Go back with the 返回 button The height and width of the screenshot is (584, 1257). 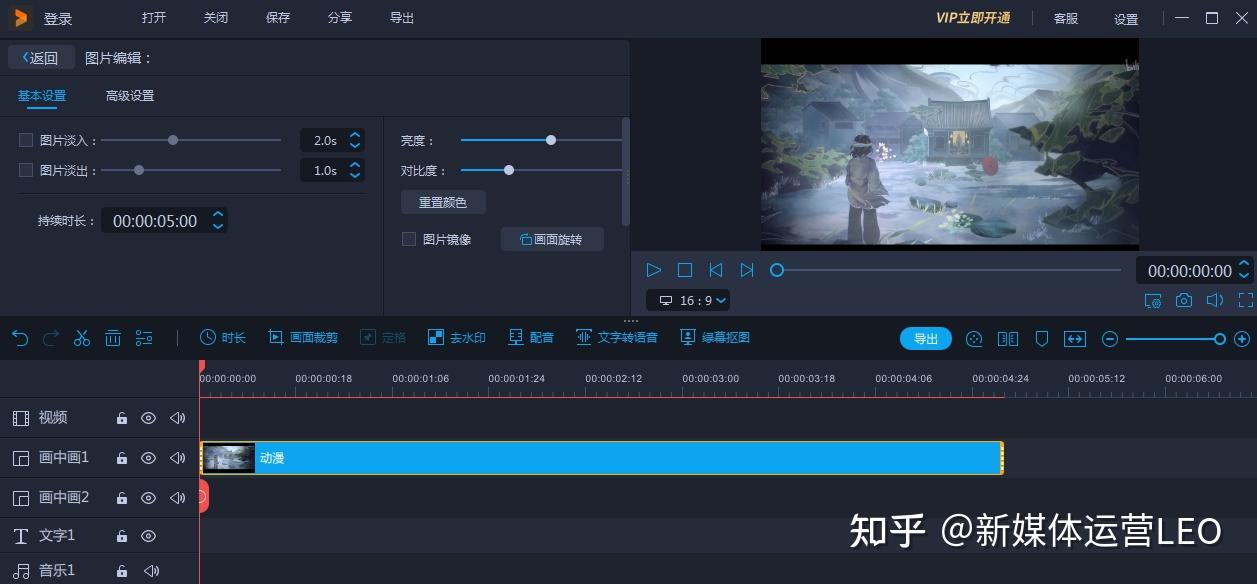[x=41, y=58]
